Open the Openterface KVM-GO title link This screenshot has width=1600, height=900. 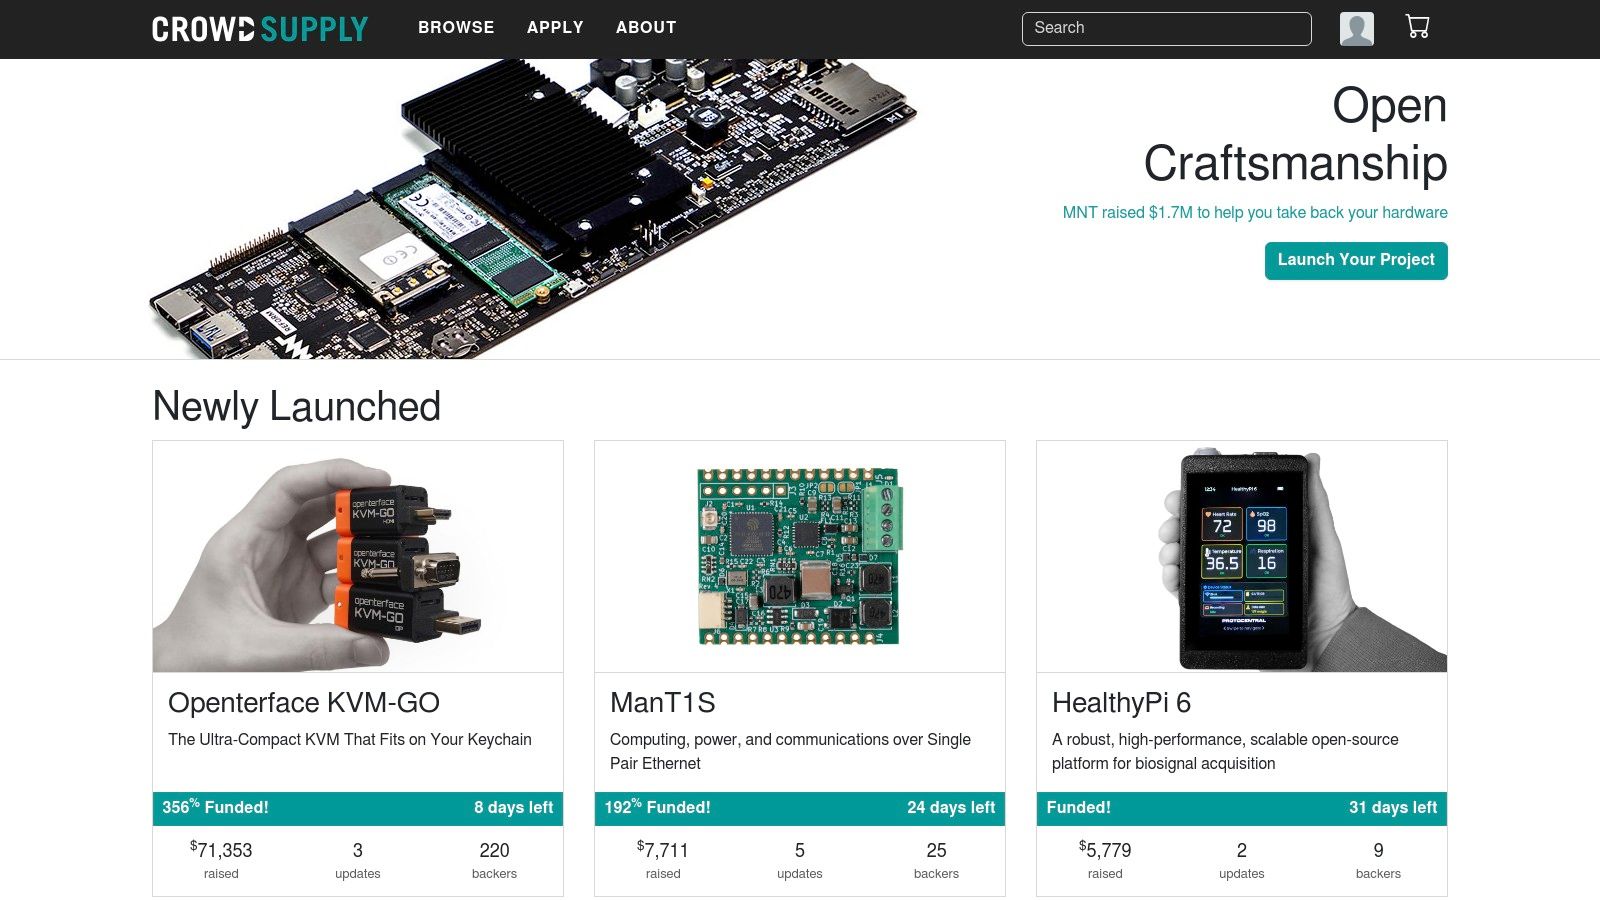pos(304,703)
